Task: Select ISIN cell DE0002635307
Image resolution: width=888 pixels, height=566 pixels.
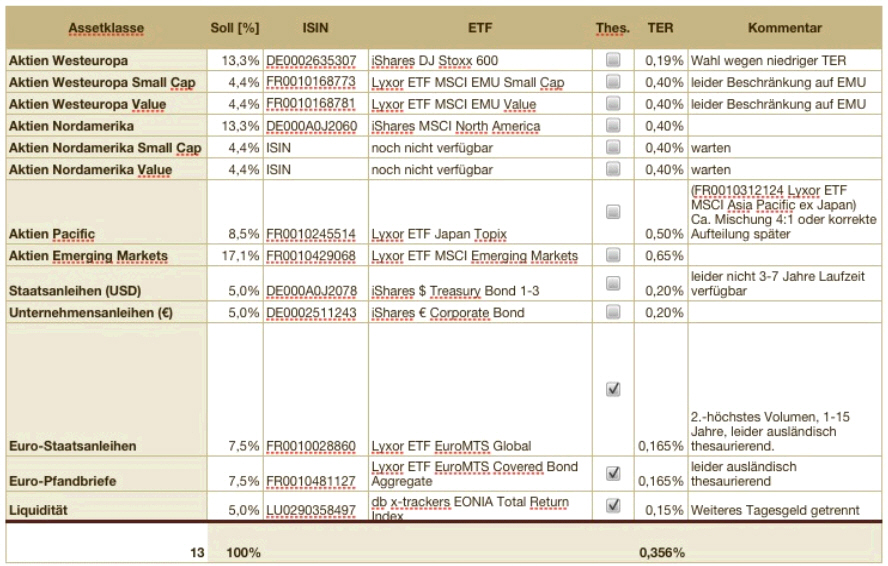Action: (x=315, y=61)
